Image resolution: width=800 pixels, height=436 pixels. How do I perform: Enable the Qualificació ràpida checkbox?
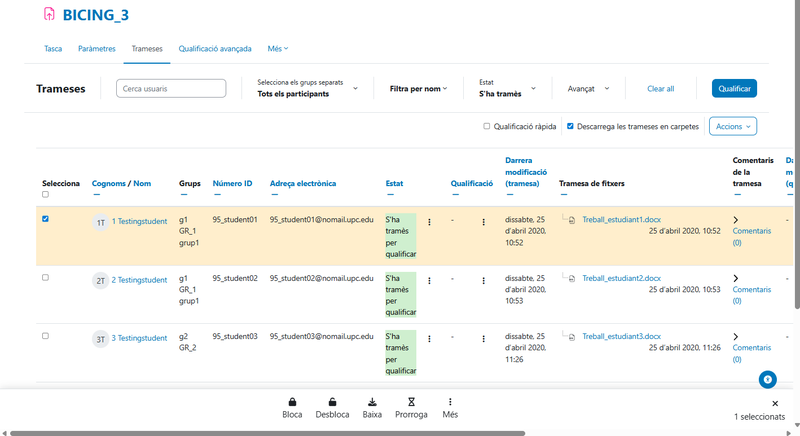[487, 127]
